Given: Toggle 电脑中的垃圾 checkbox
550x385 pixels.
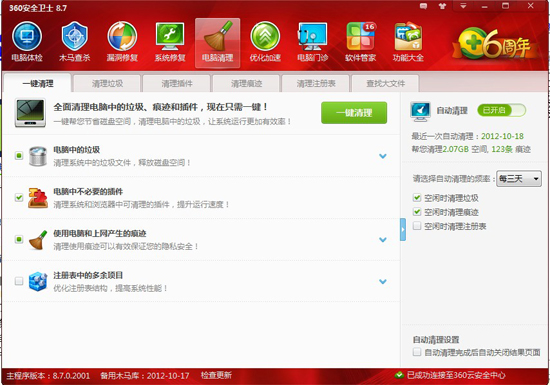Looking at the screenshot, I should click(x=19, y=155).
